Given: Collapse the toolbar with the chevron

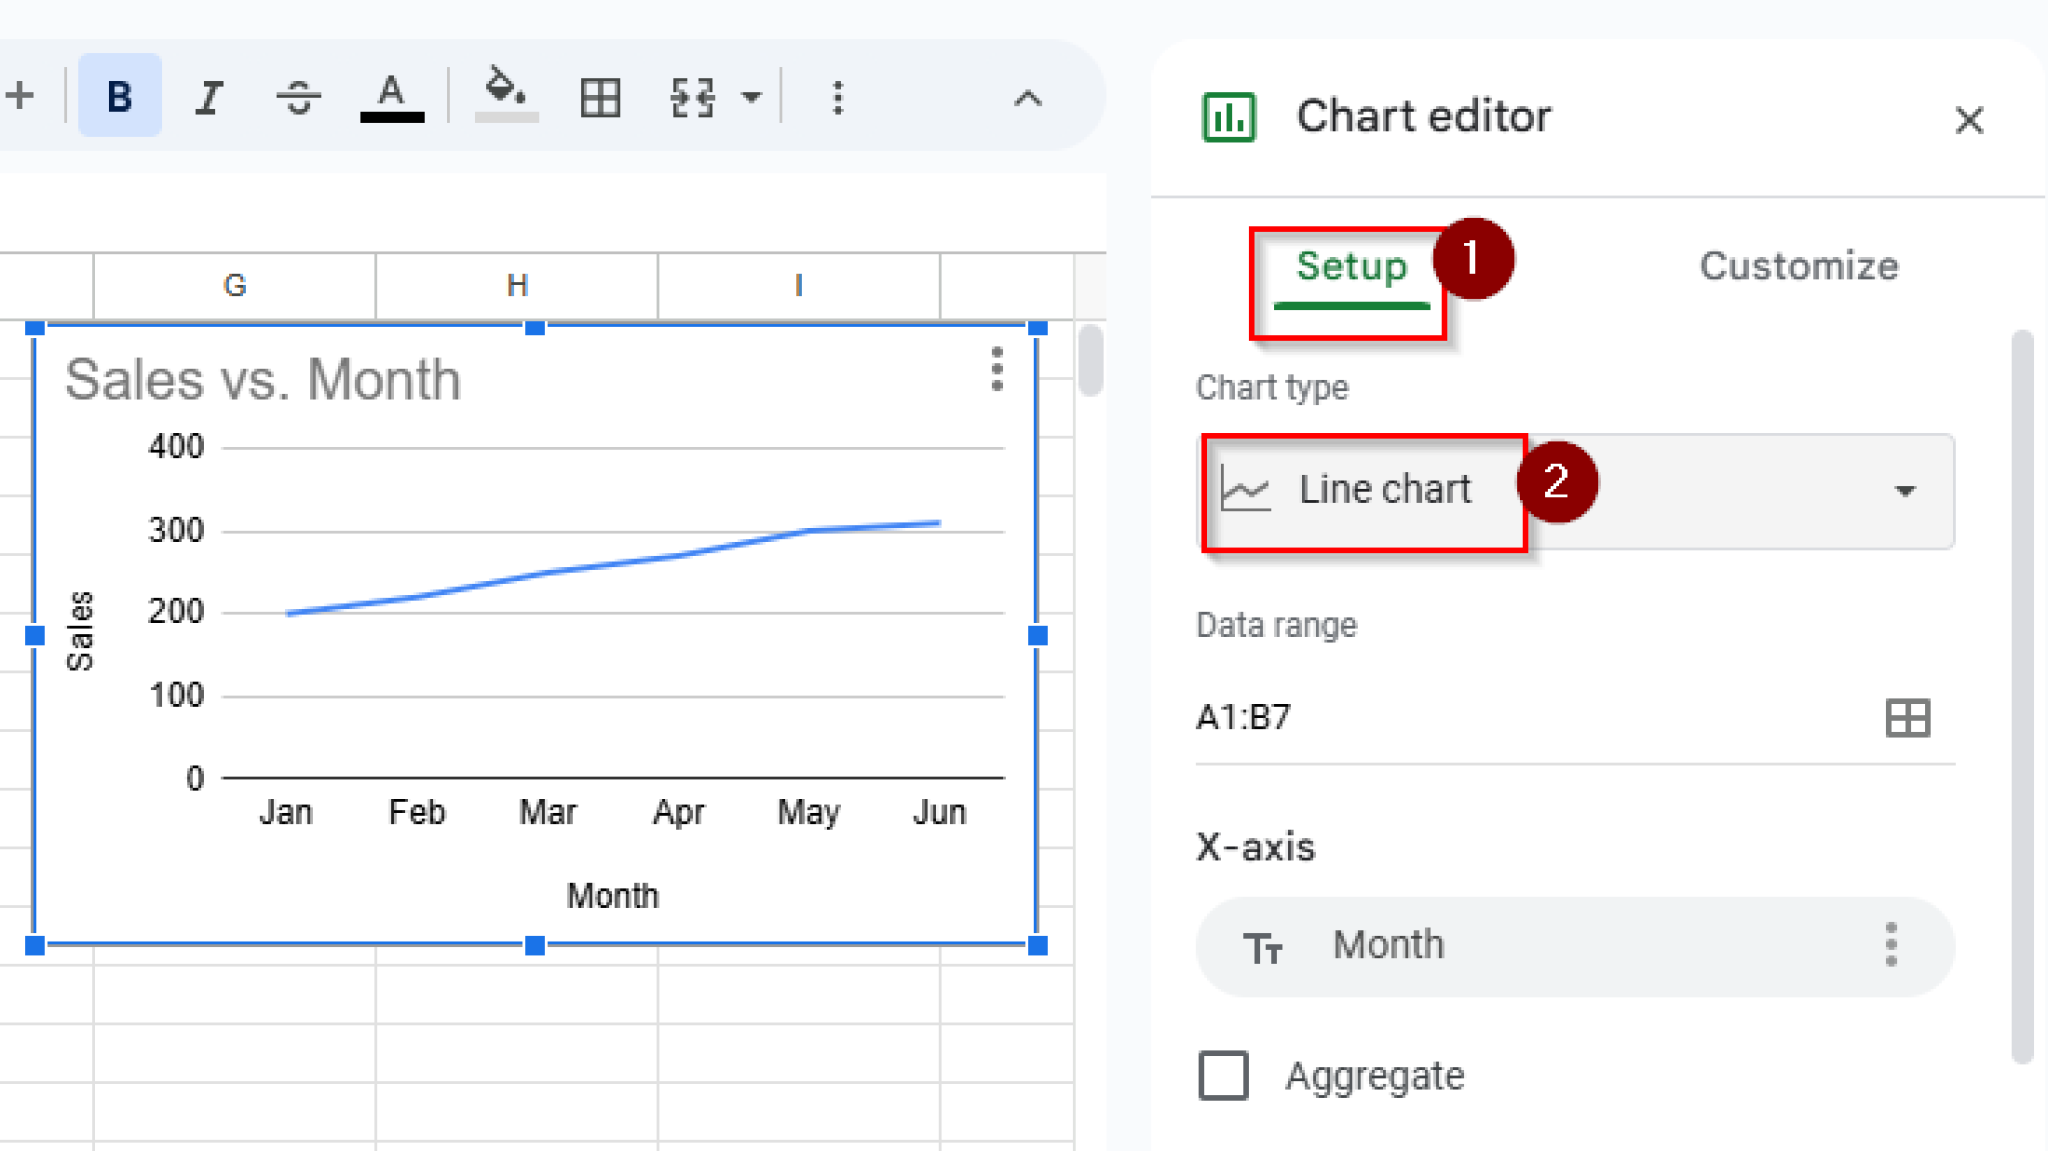Looking at the screenshot, I should tap(1027, 98).
